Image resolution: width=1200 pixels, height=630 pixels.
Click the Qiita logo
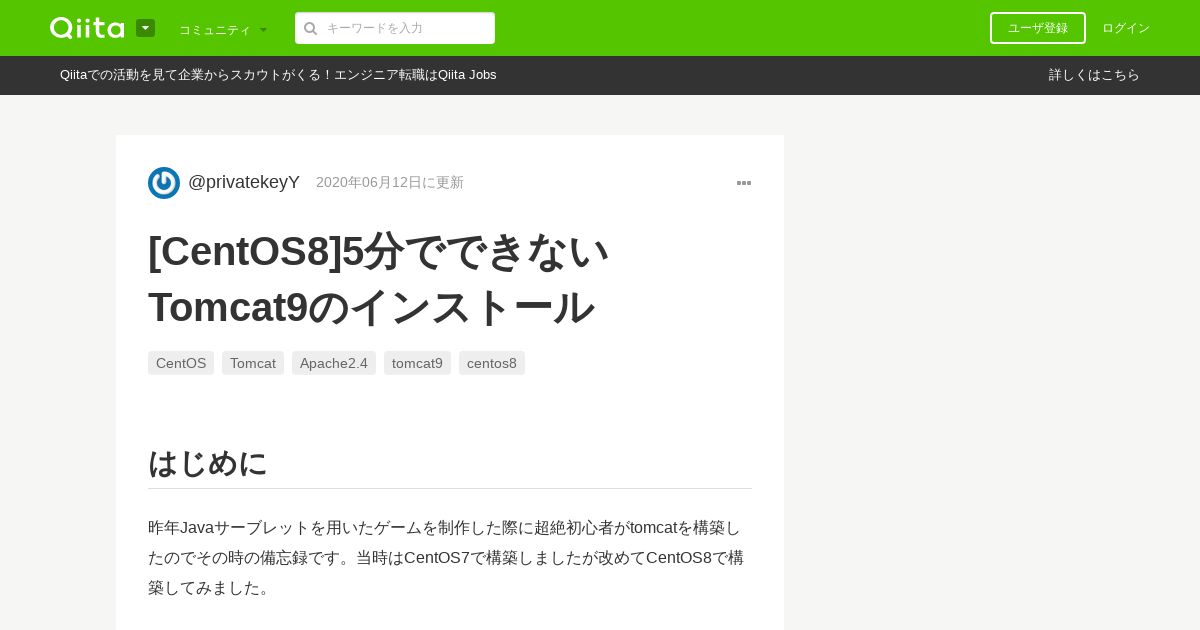pyautogui.click(x=87, y=28)
